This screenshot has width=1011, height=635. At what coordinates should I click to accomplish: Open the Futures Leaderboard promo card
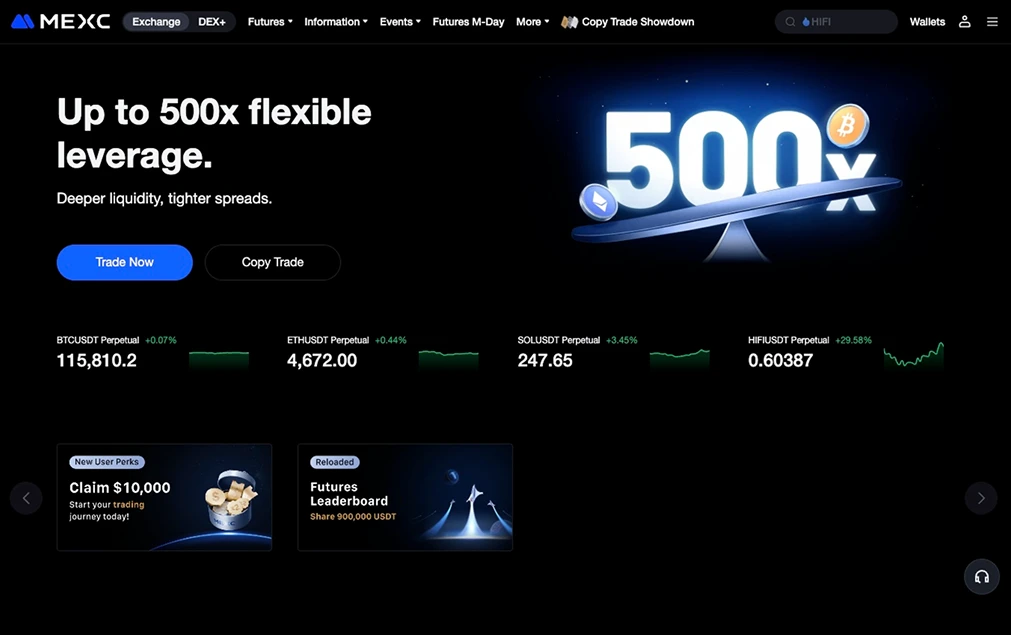click(x=405, y=497)
